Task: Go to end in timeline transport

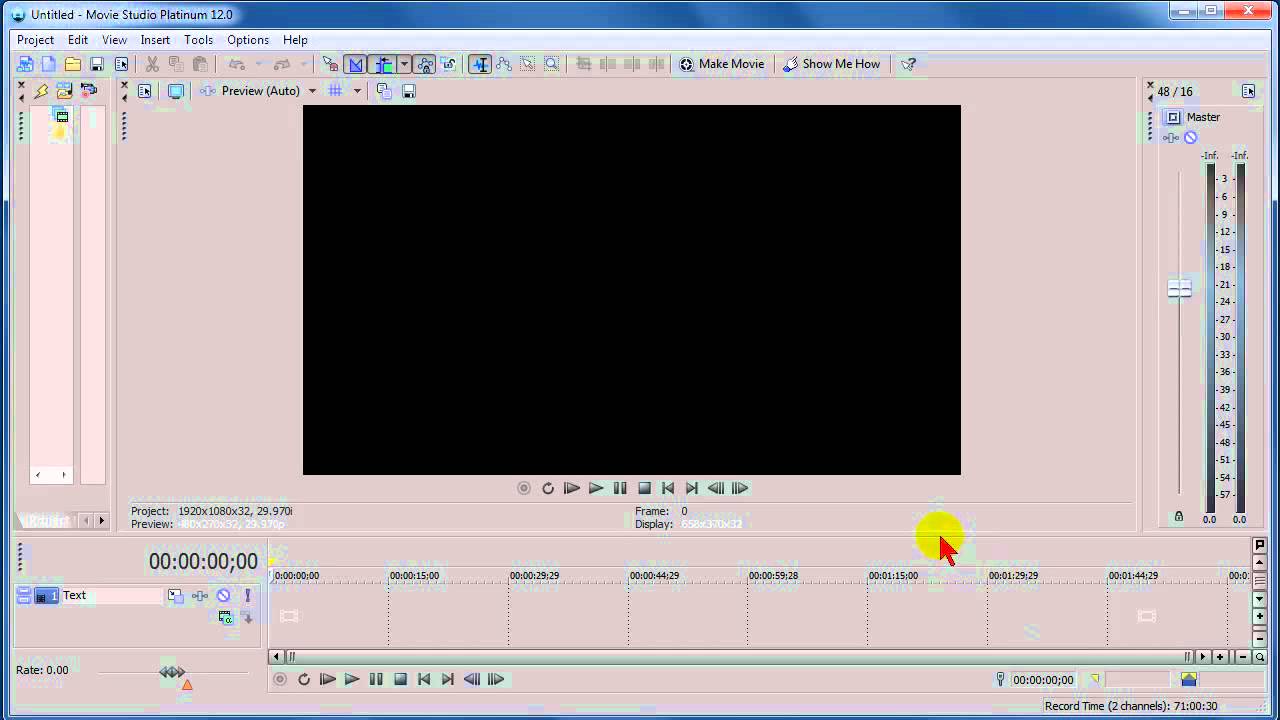Action: pyautogui.click(x=448, y=679)
